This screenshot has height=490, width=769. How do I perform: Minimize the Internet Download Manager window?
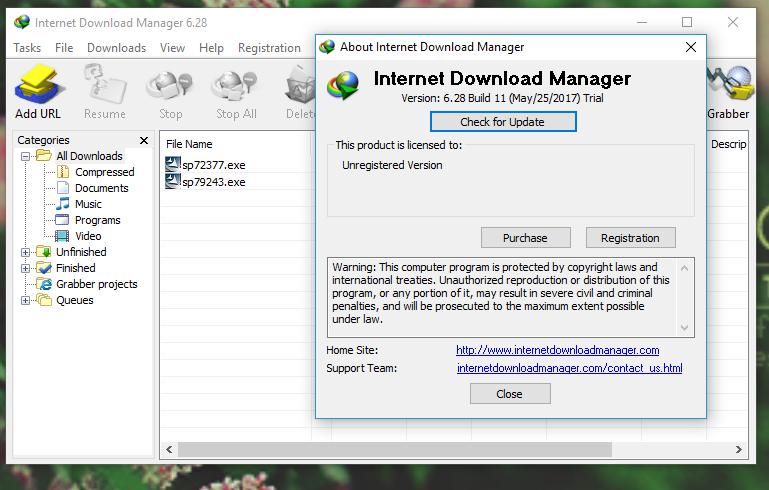click(x=642, y=23)
